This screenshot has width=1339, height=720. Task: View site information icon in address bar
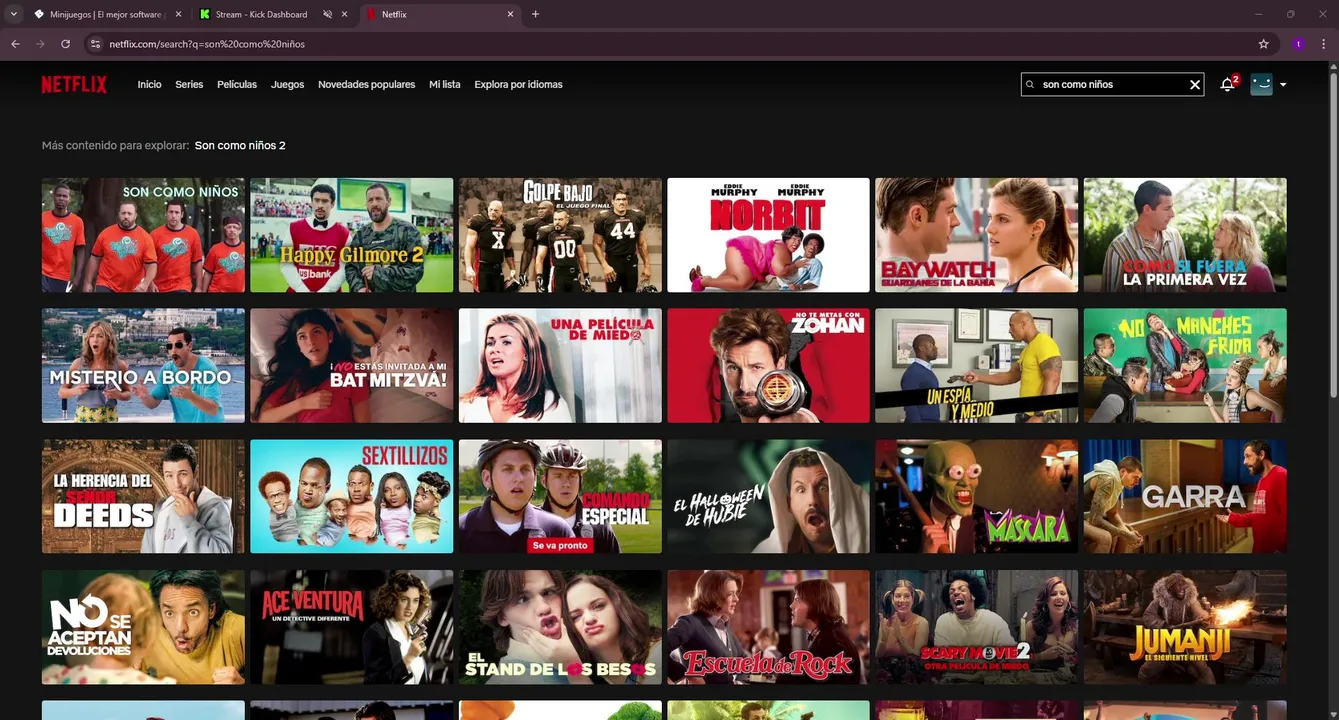coord(96,44)
